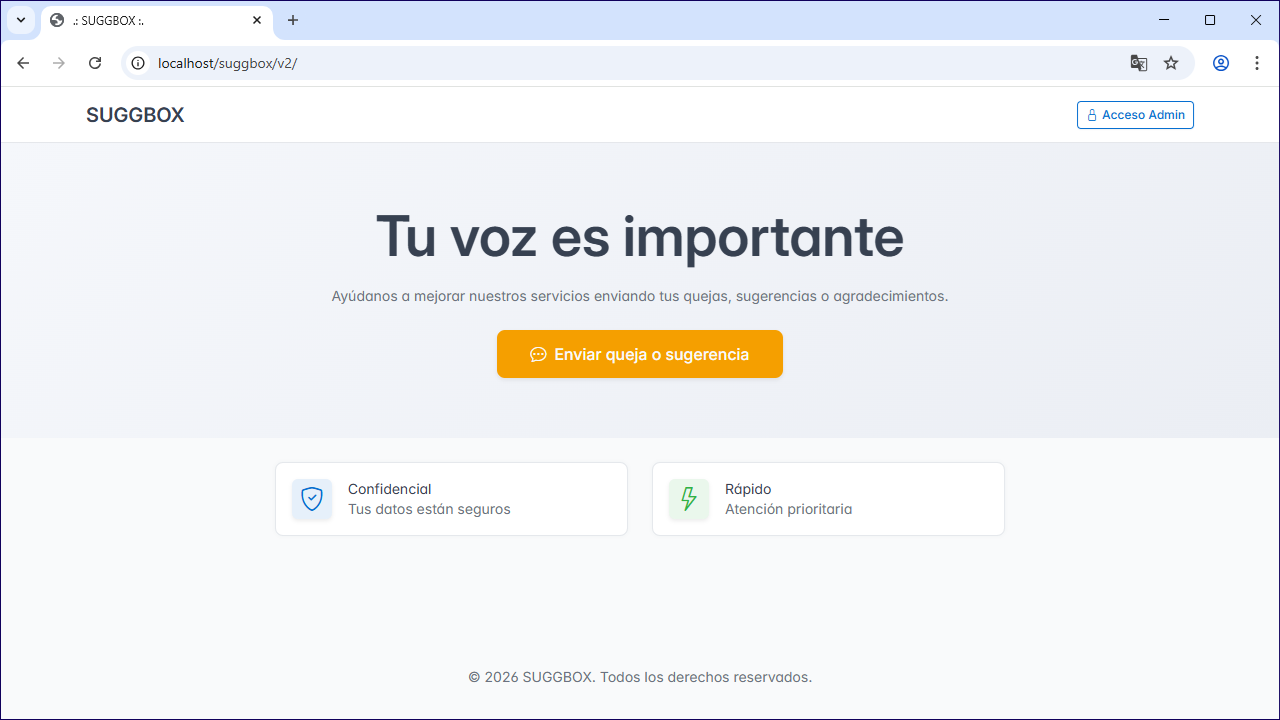Open the Google Translate page icon
1280x720 pixels.
click(1139, 63)
